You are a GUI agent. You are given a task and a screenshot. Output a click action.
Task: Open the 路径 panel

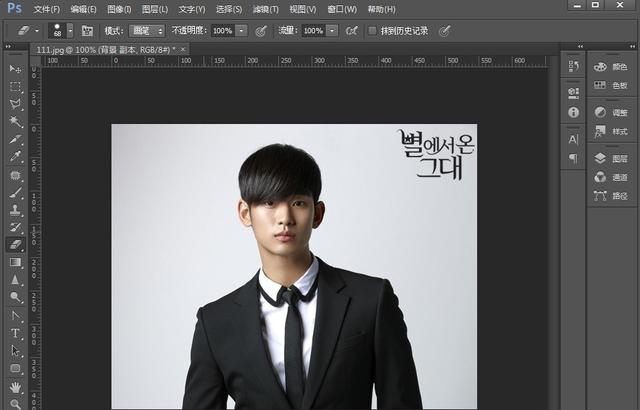point(611,196)
